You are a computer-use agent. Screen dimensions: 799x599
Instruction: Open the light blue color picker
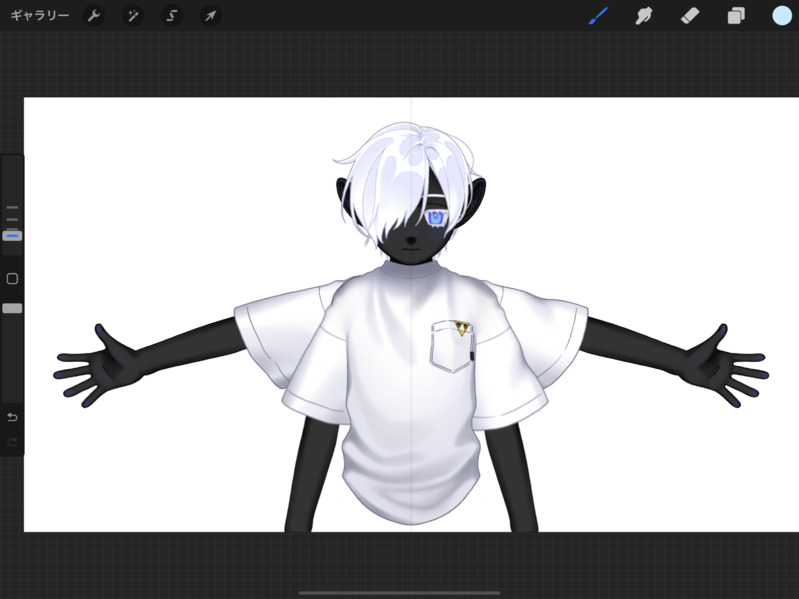pos(782,16)
